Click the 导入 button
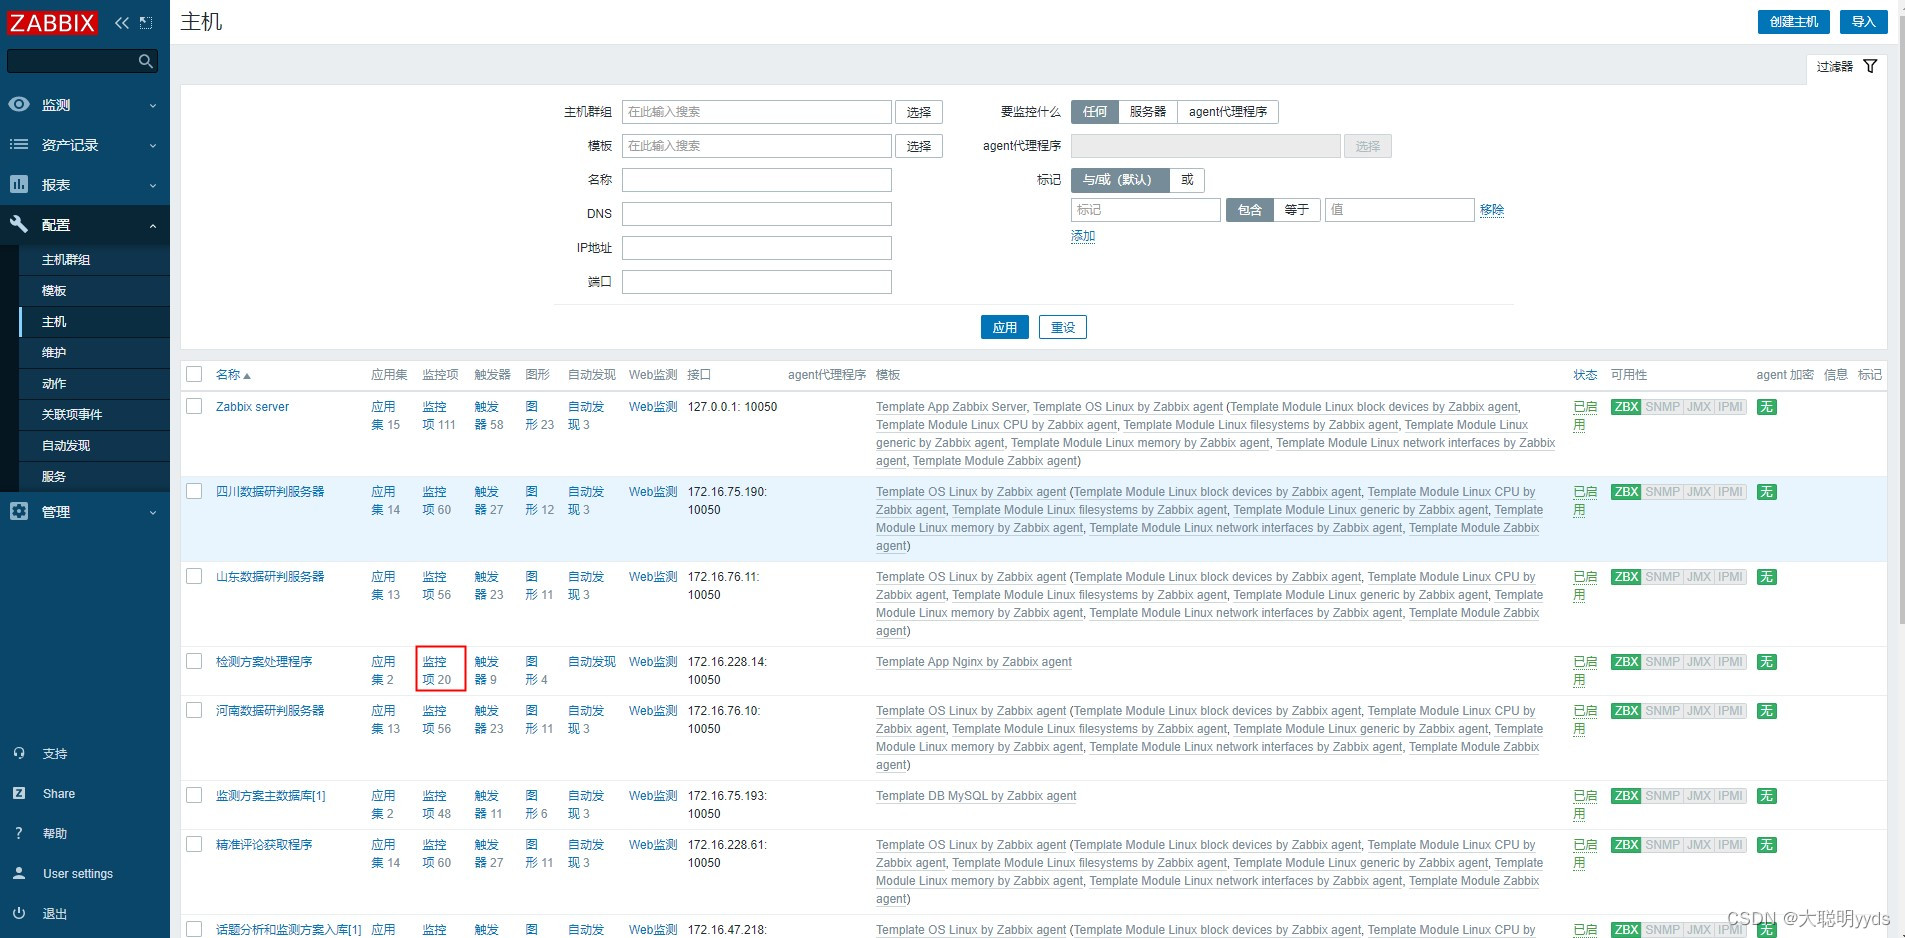Screen dimensions: 1905x938 click(1863, 22)
